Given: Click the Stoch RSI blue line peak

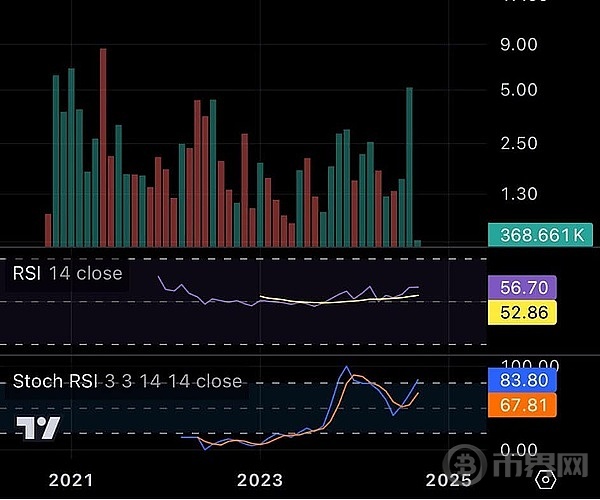Looking at the screenshot, I should pyautogui.click(x=347, y=366).
